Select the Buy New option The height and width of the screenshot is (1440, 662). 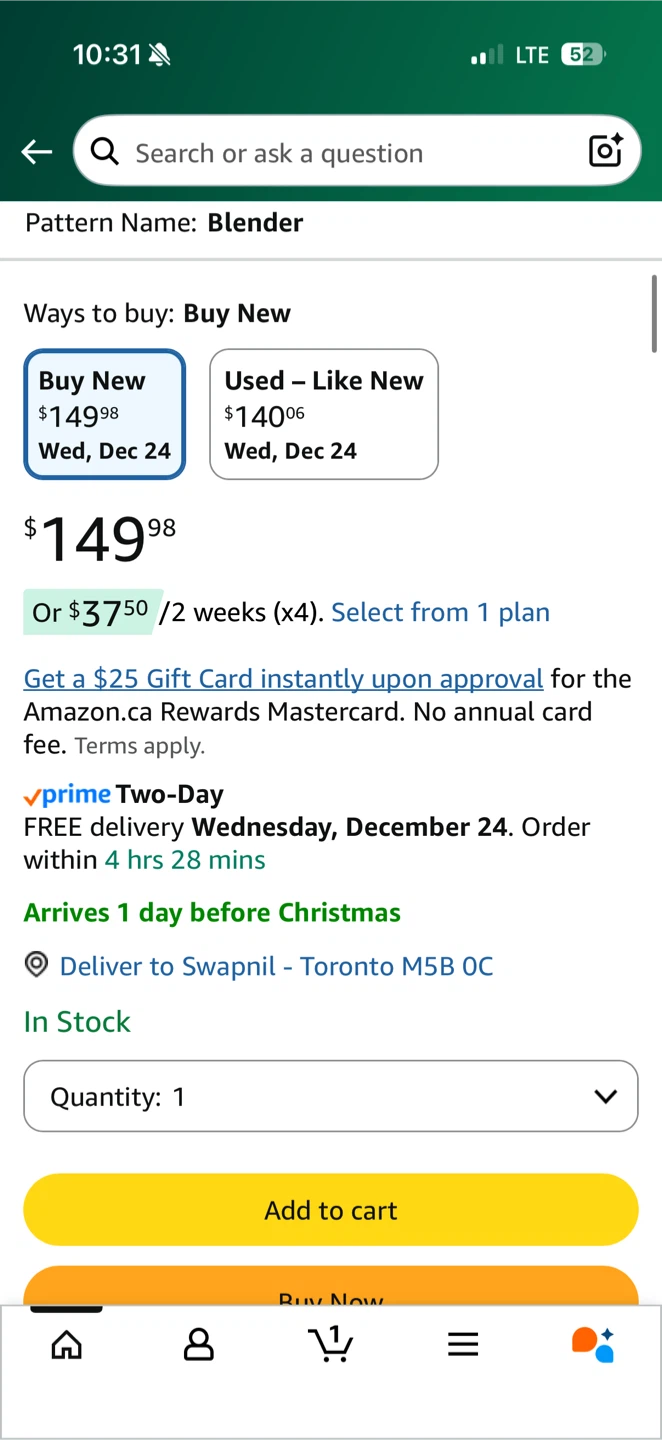(105, 414)
